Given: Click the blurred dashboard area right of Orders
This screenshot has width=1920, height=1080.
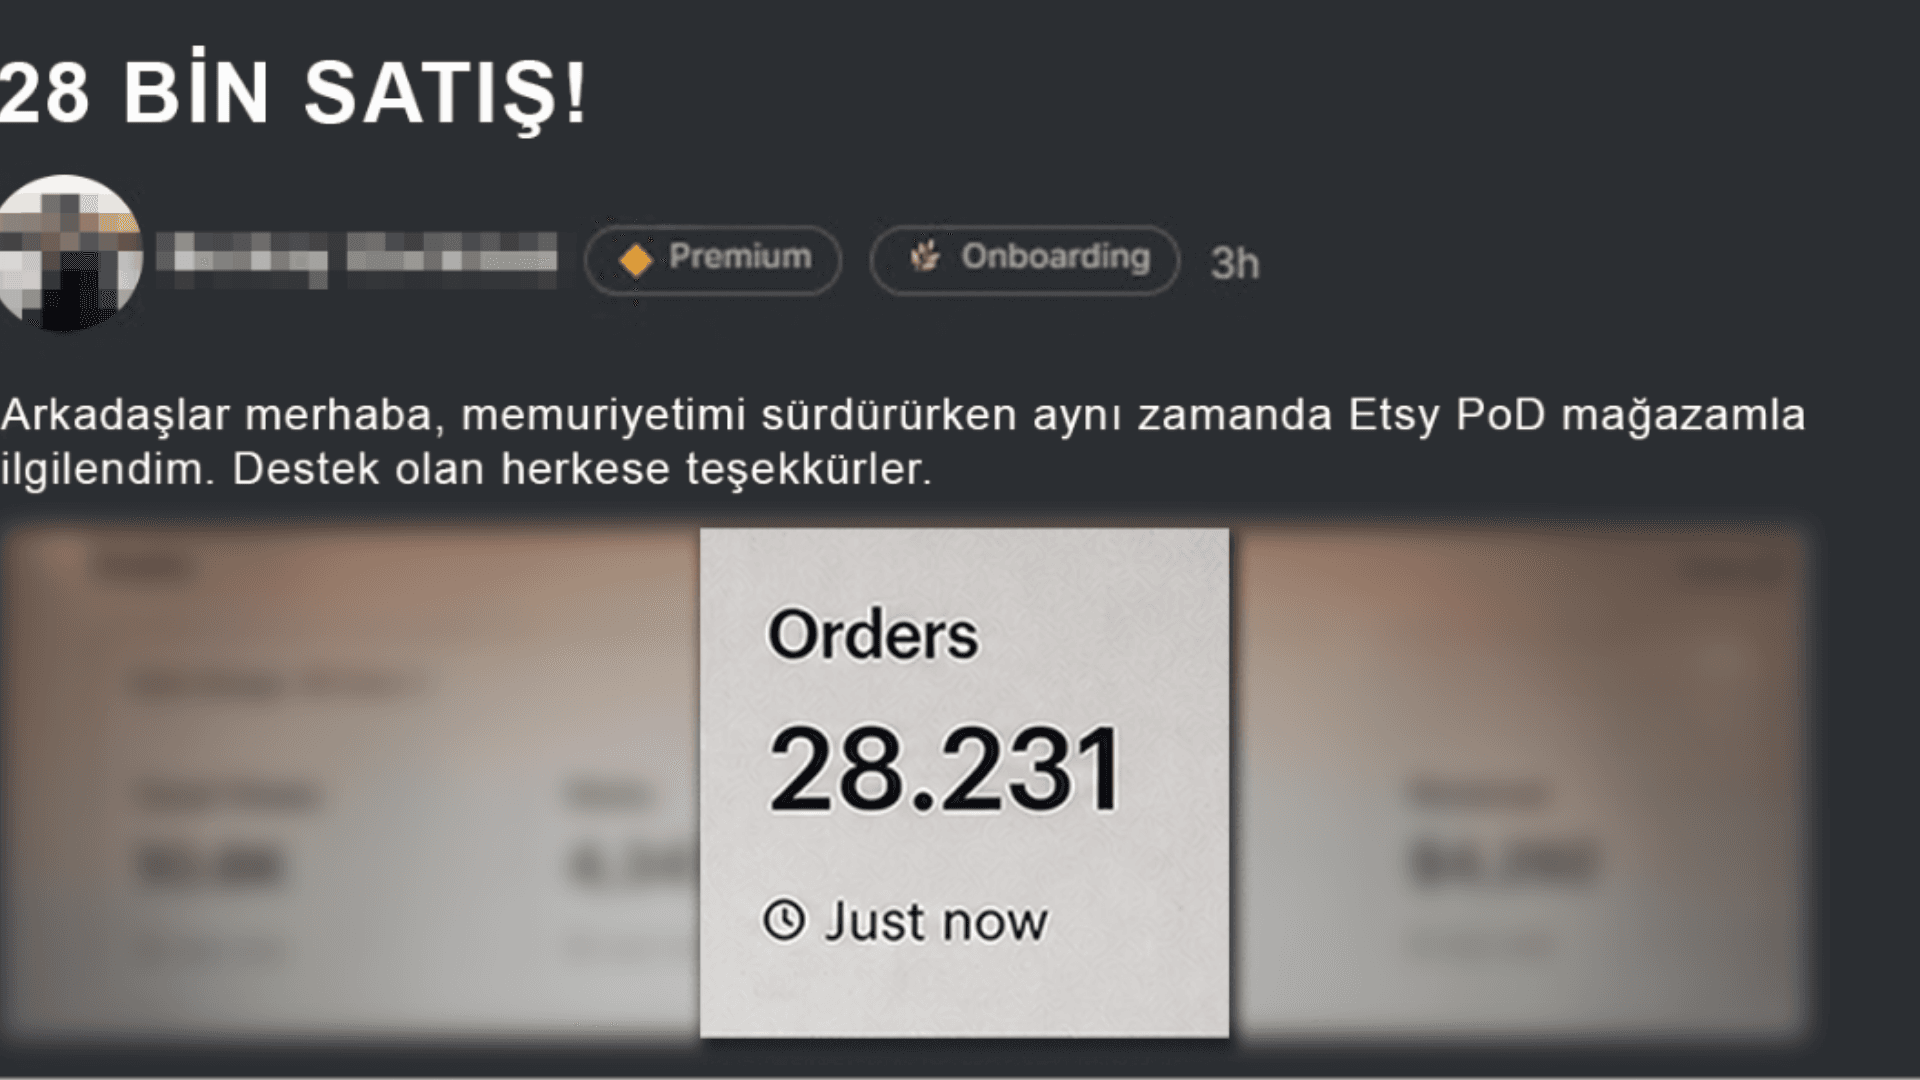Looking at the screenshot, I should (x=1518, y=782).
